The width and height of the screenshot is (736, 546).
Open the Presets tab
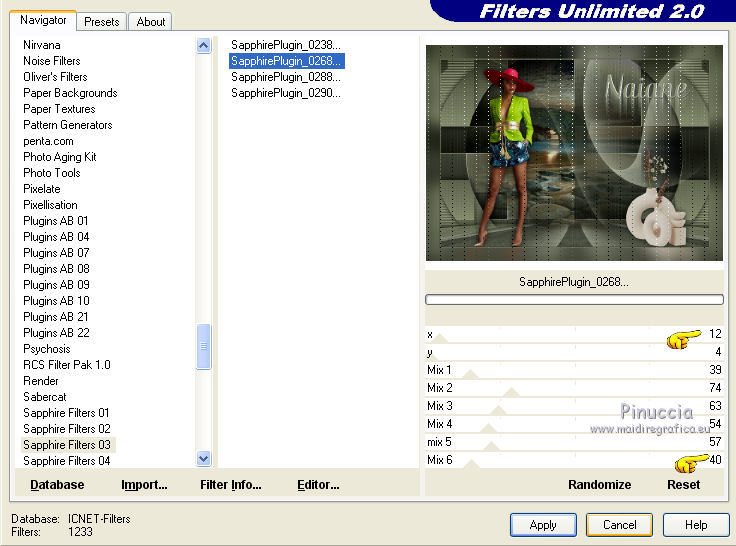coord(101,22)
